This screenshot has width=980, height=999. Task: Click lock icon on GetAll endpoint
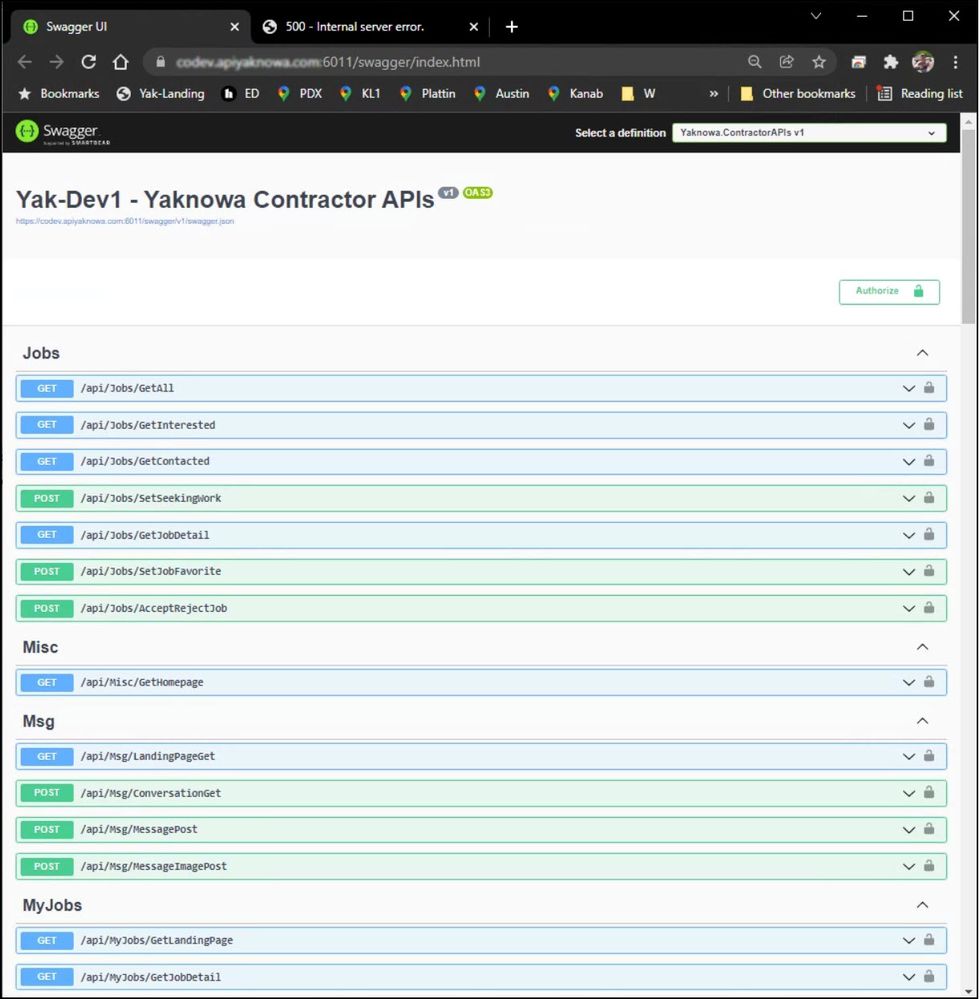pos(929,388)
